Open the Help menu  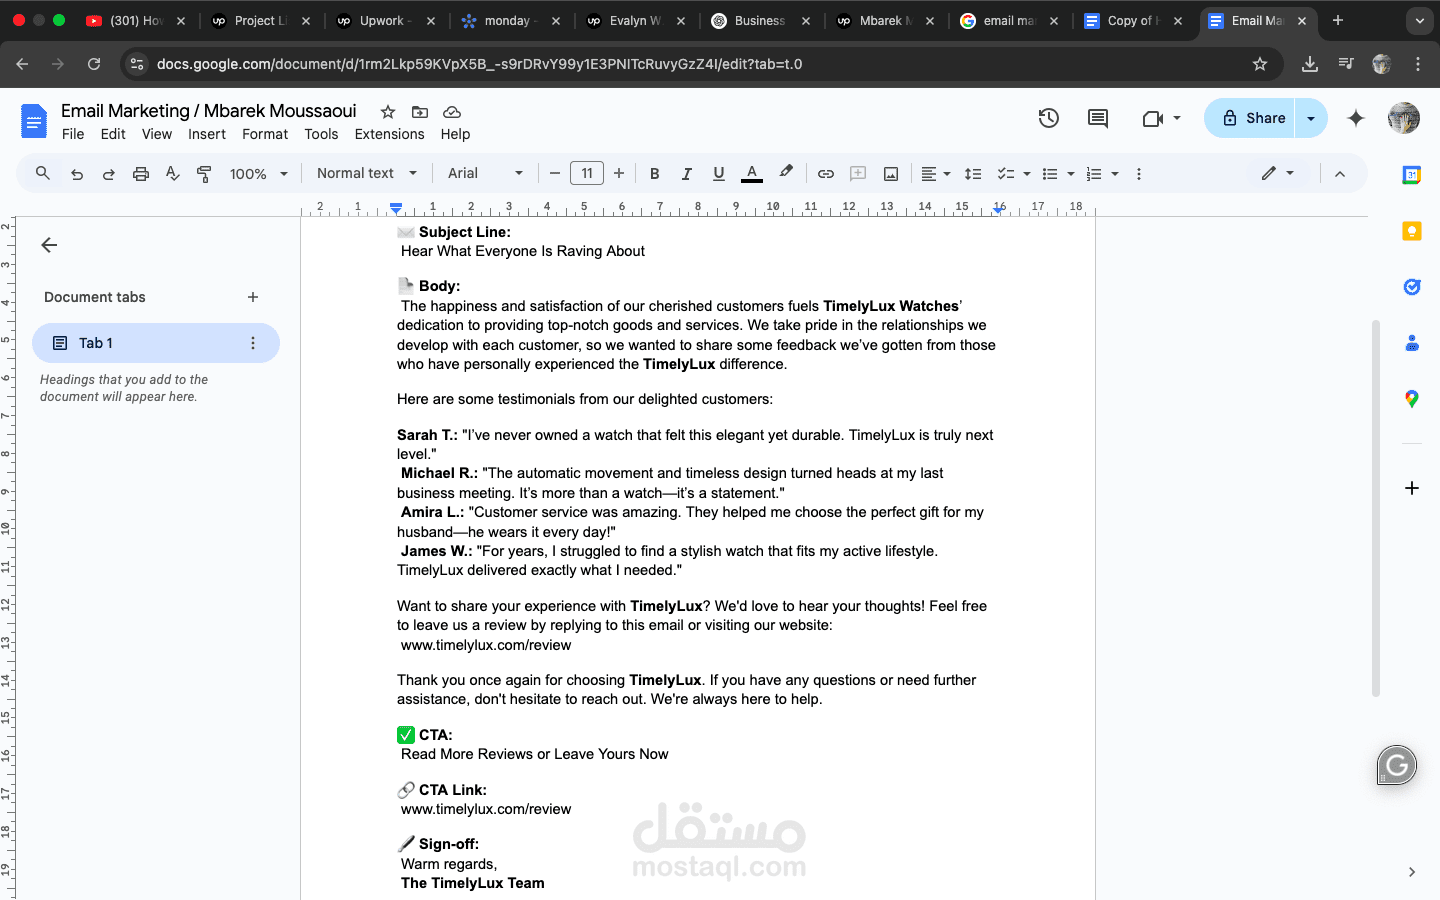click(x=455, y=134)
